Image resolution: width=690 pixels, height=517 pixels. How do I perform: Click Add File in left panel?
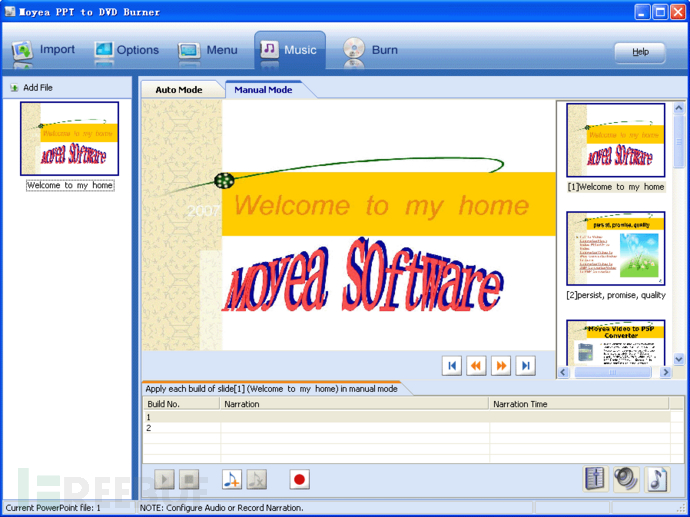pyautogui.click(x=32, y=88)
